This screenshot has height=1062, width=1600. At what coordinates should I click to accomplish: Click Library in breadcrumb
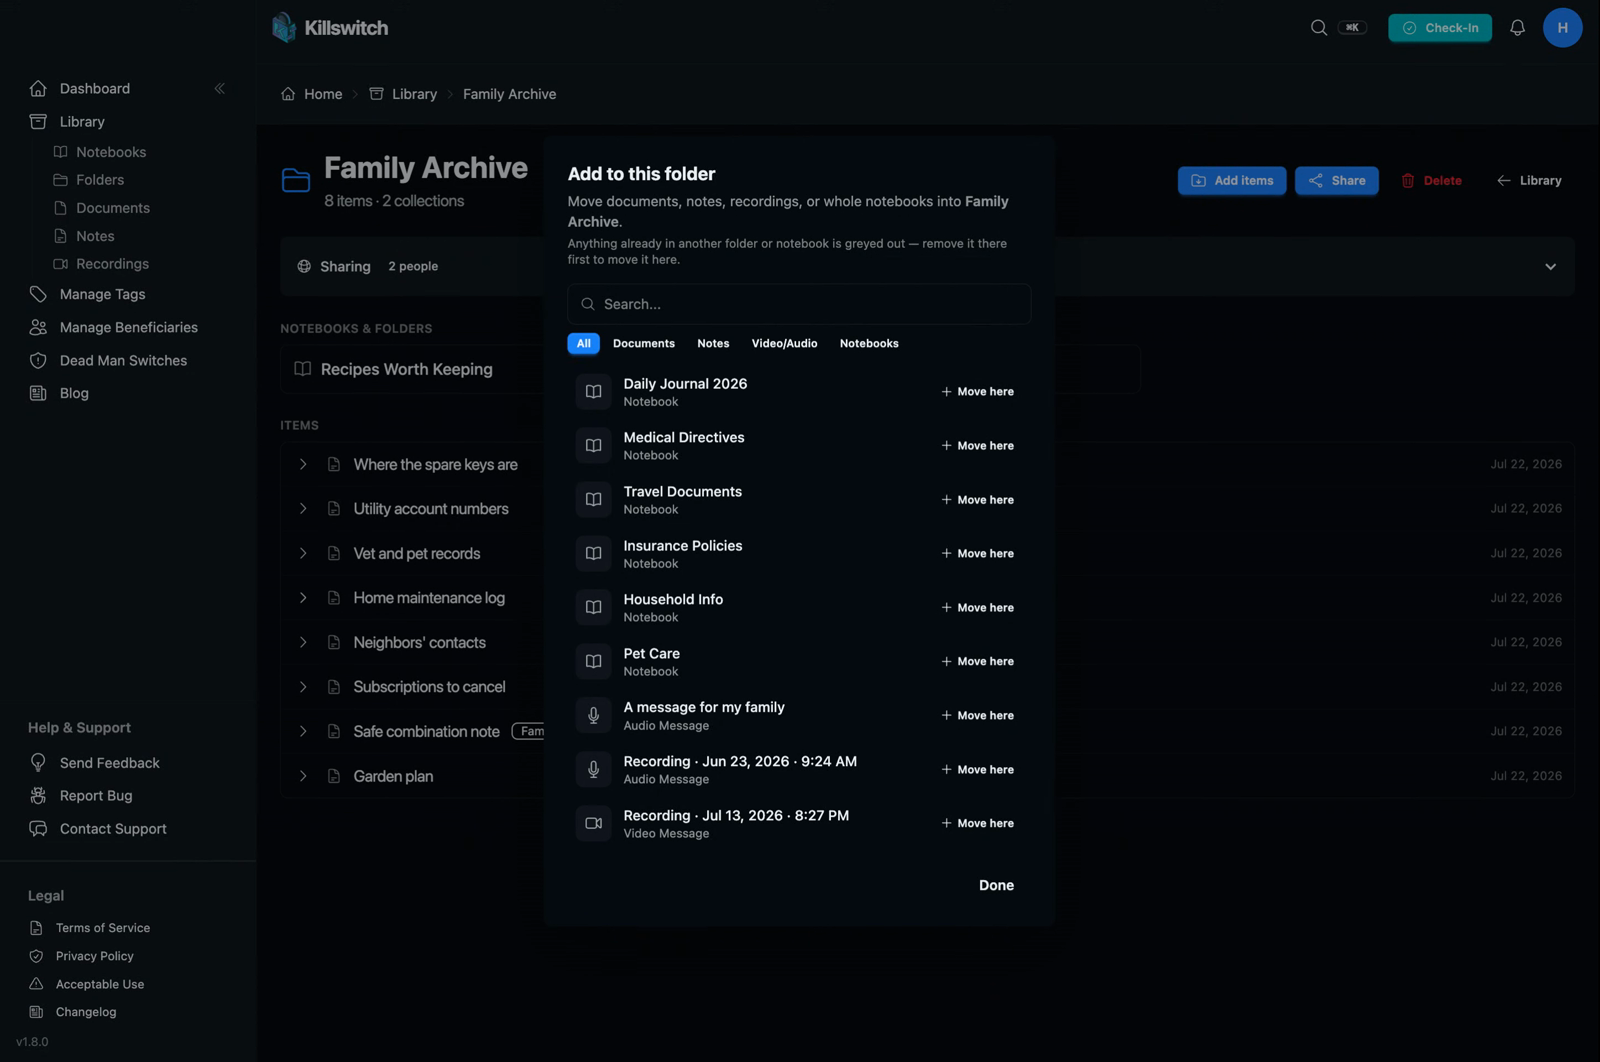pos(414,94)
